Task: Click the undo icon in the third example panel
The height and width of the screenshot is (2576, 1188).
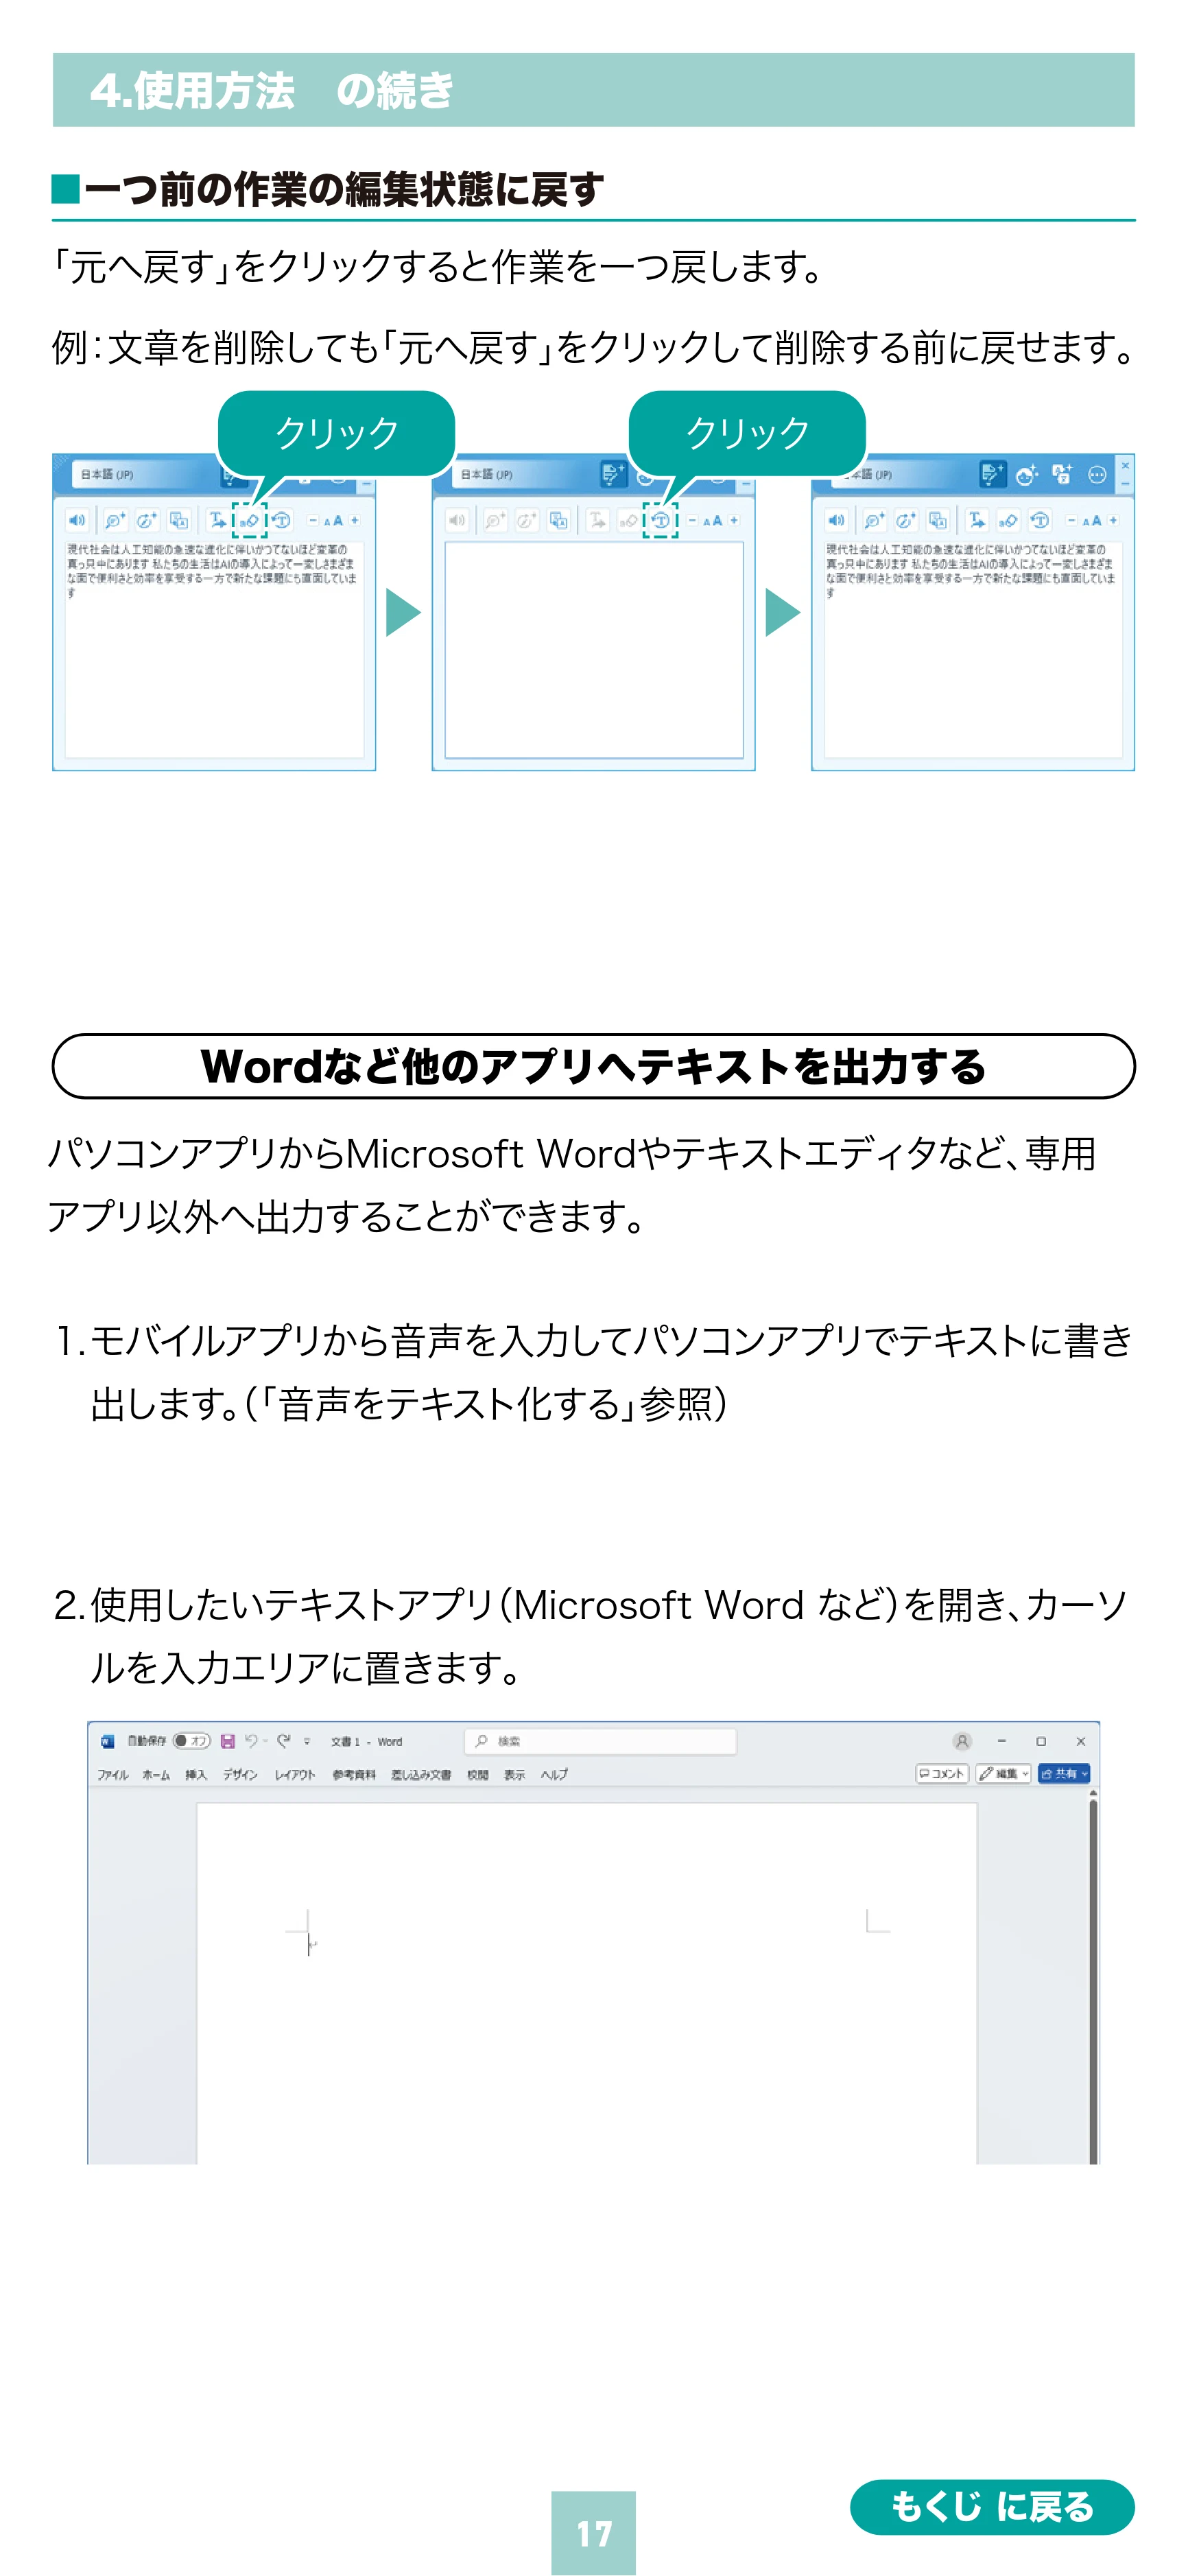Action: pos(1040,520)
